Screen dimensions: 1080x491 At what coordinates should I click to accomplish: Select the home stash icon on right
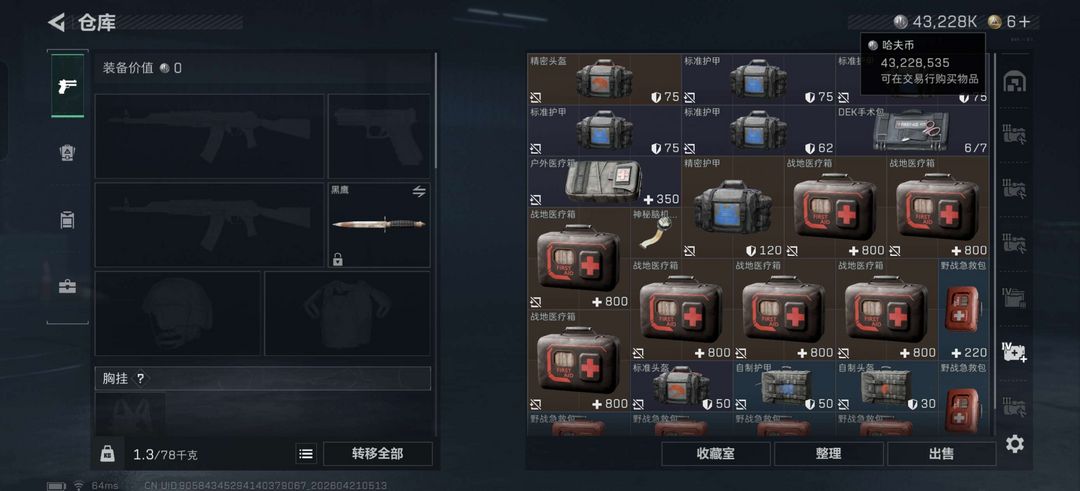1012,82
